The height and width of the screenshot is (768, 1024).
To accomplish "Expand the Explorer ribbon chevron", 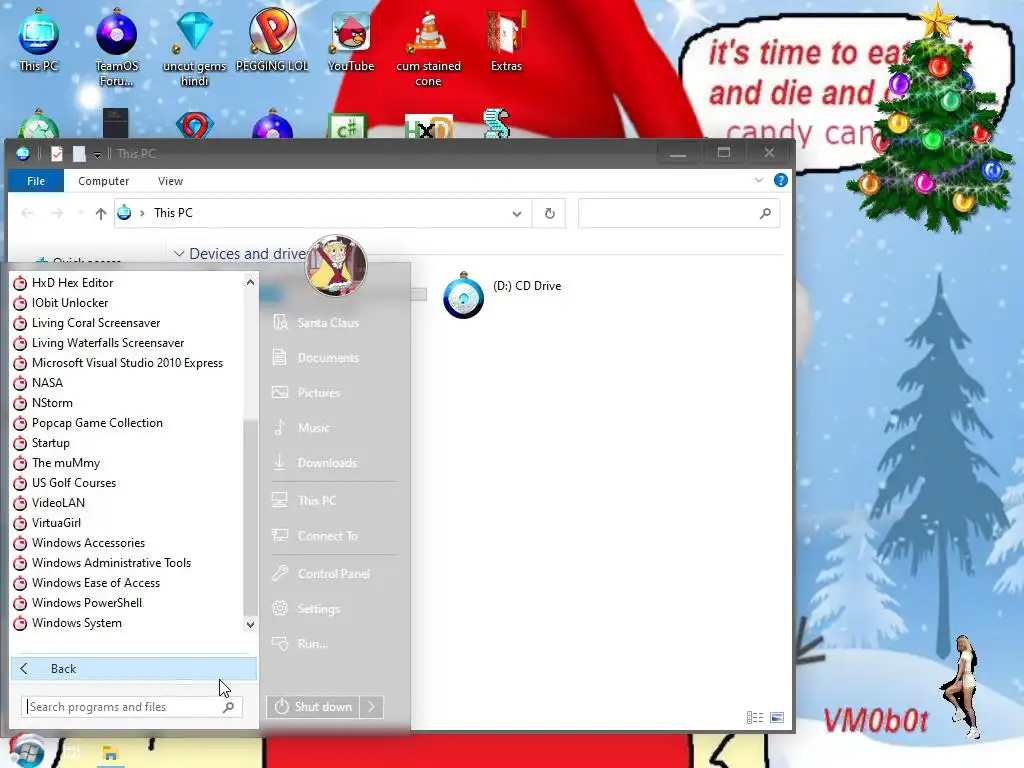I will pos(758,180).
